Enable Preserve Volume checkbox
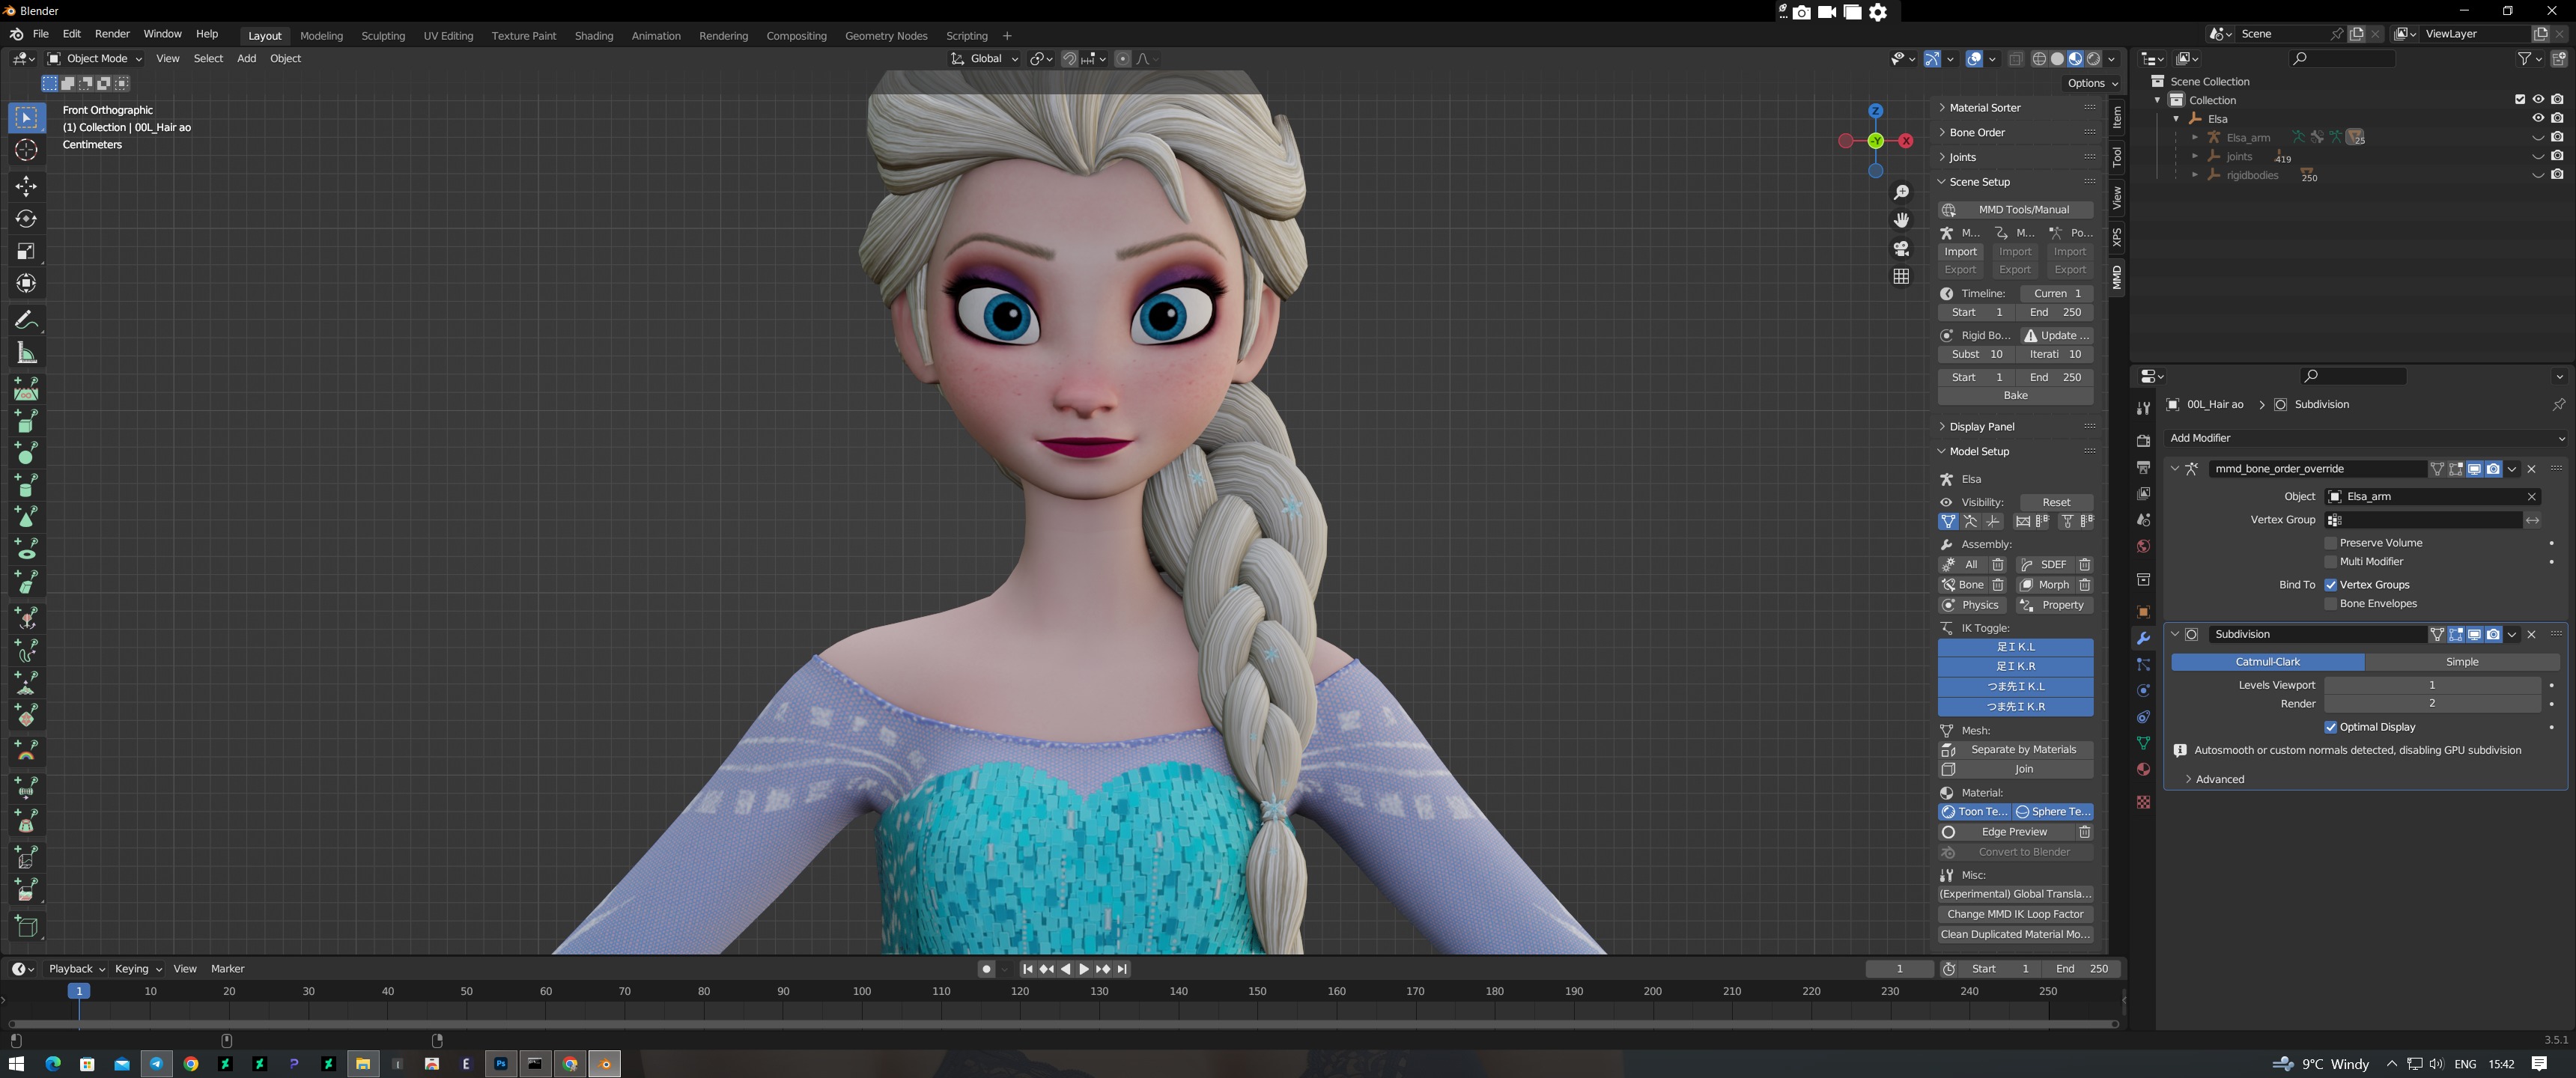This screenshot has height=1078, width=2576. tap(2331, 543)
